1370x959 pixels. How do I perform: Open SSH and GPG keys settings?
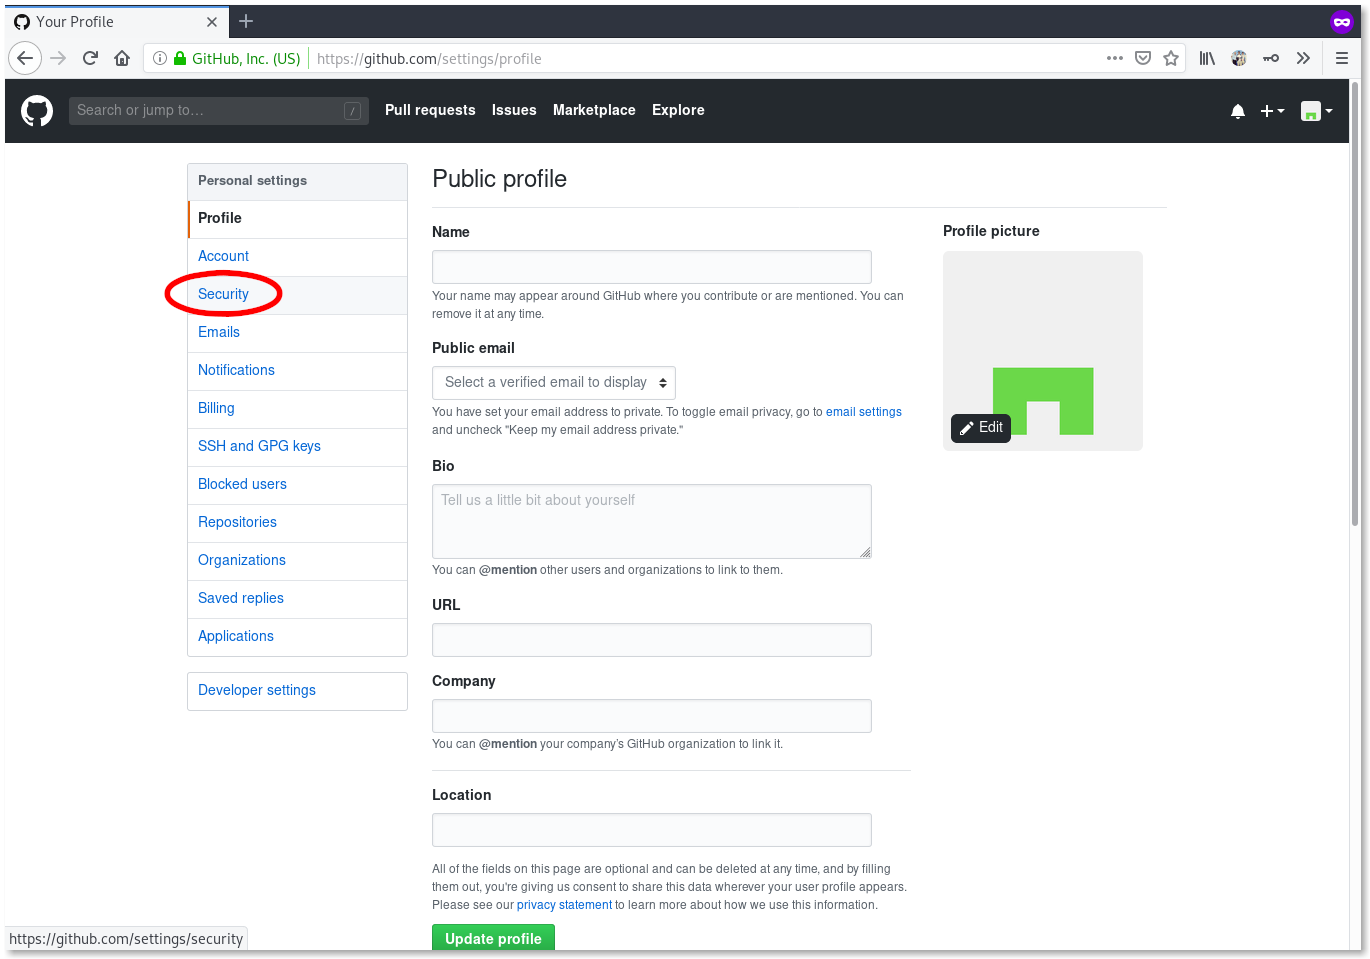tap(297, 447)
